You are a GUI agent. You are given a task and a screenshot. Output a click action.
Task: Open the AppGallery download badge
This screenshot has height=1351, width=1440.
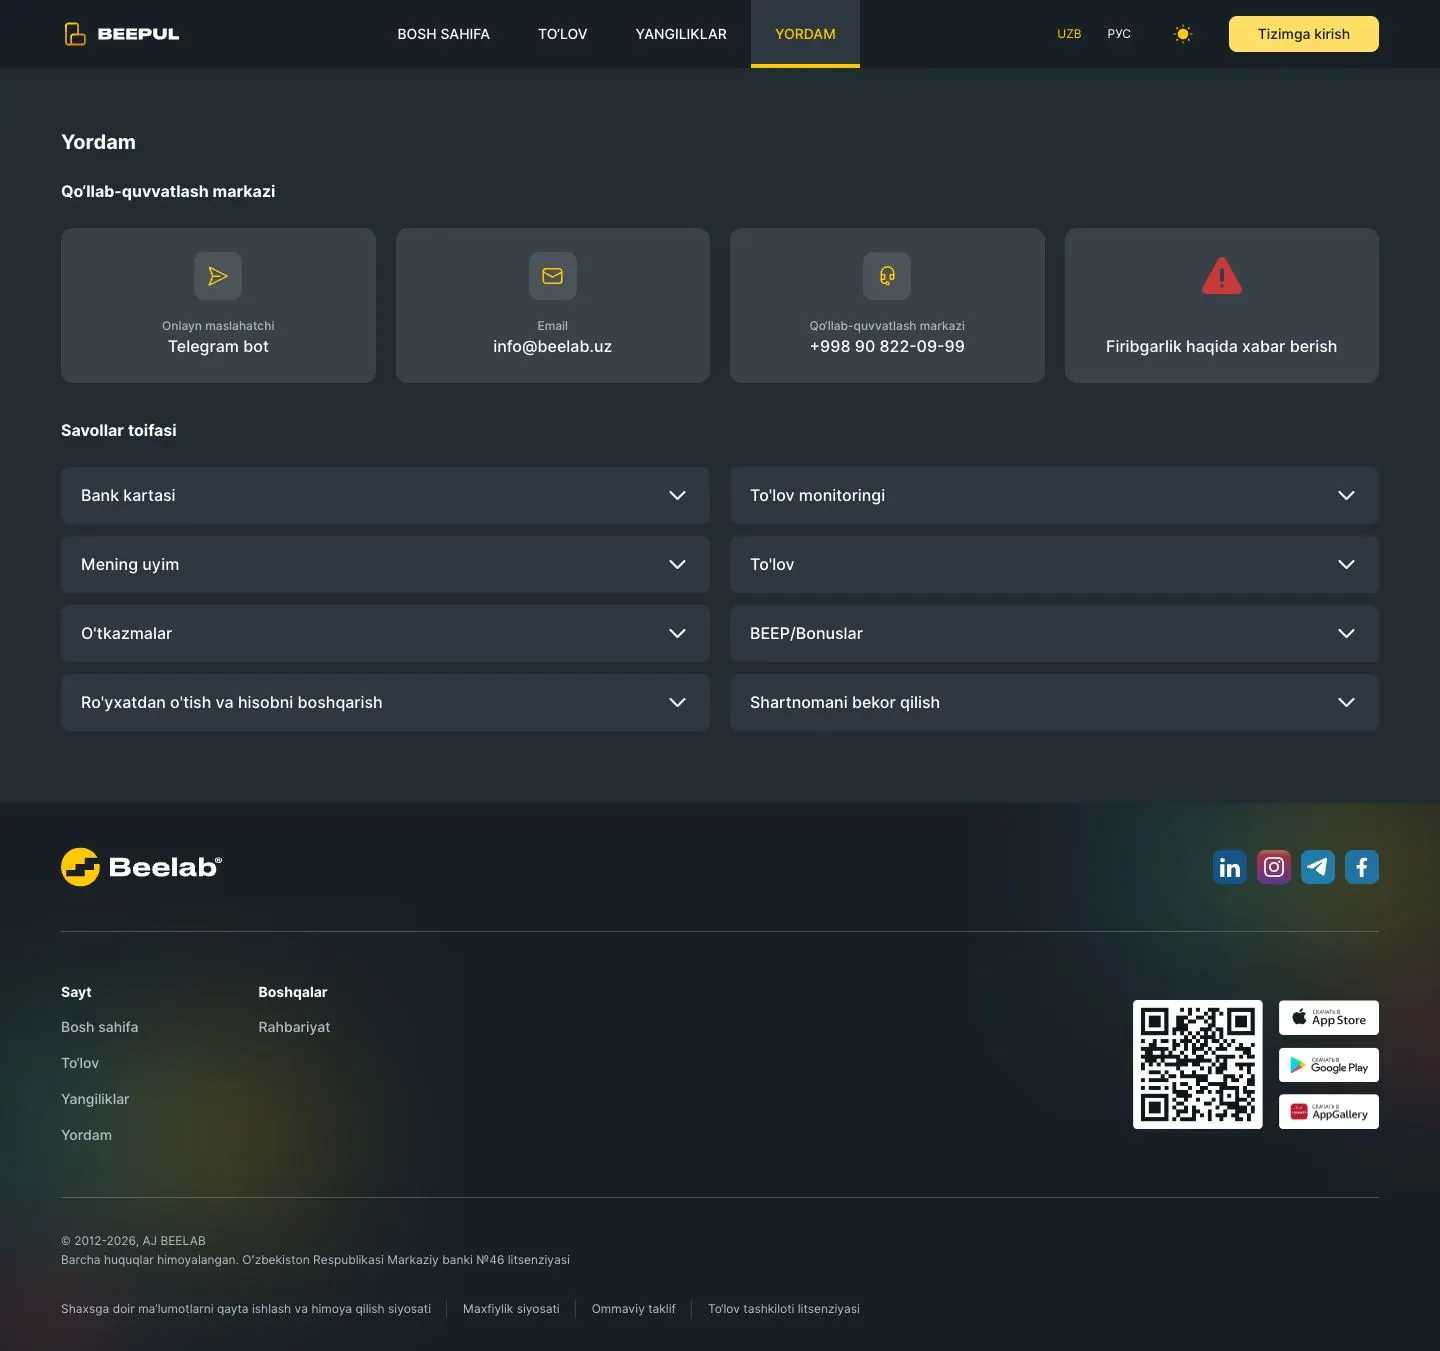pos(1329,1112)
